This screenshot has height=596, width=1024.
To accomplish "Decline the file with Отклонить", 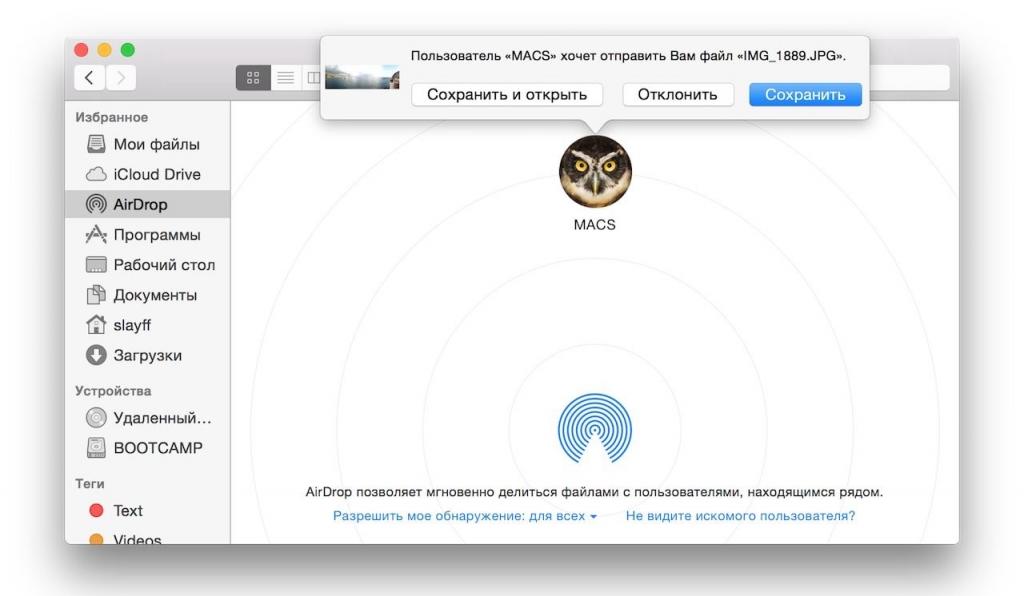I will (677, 95).
